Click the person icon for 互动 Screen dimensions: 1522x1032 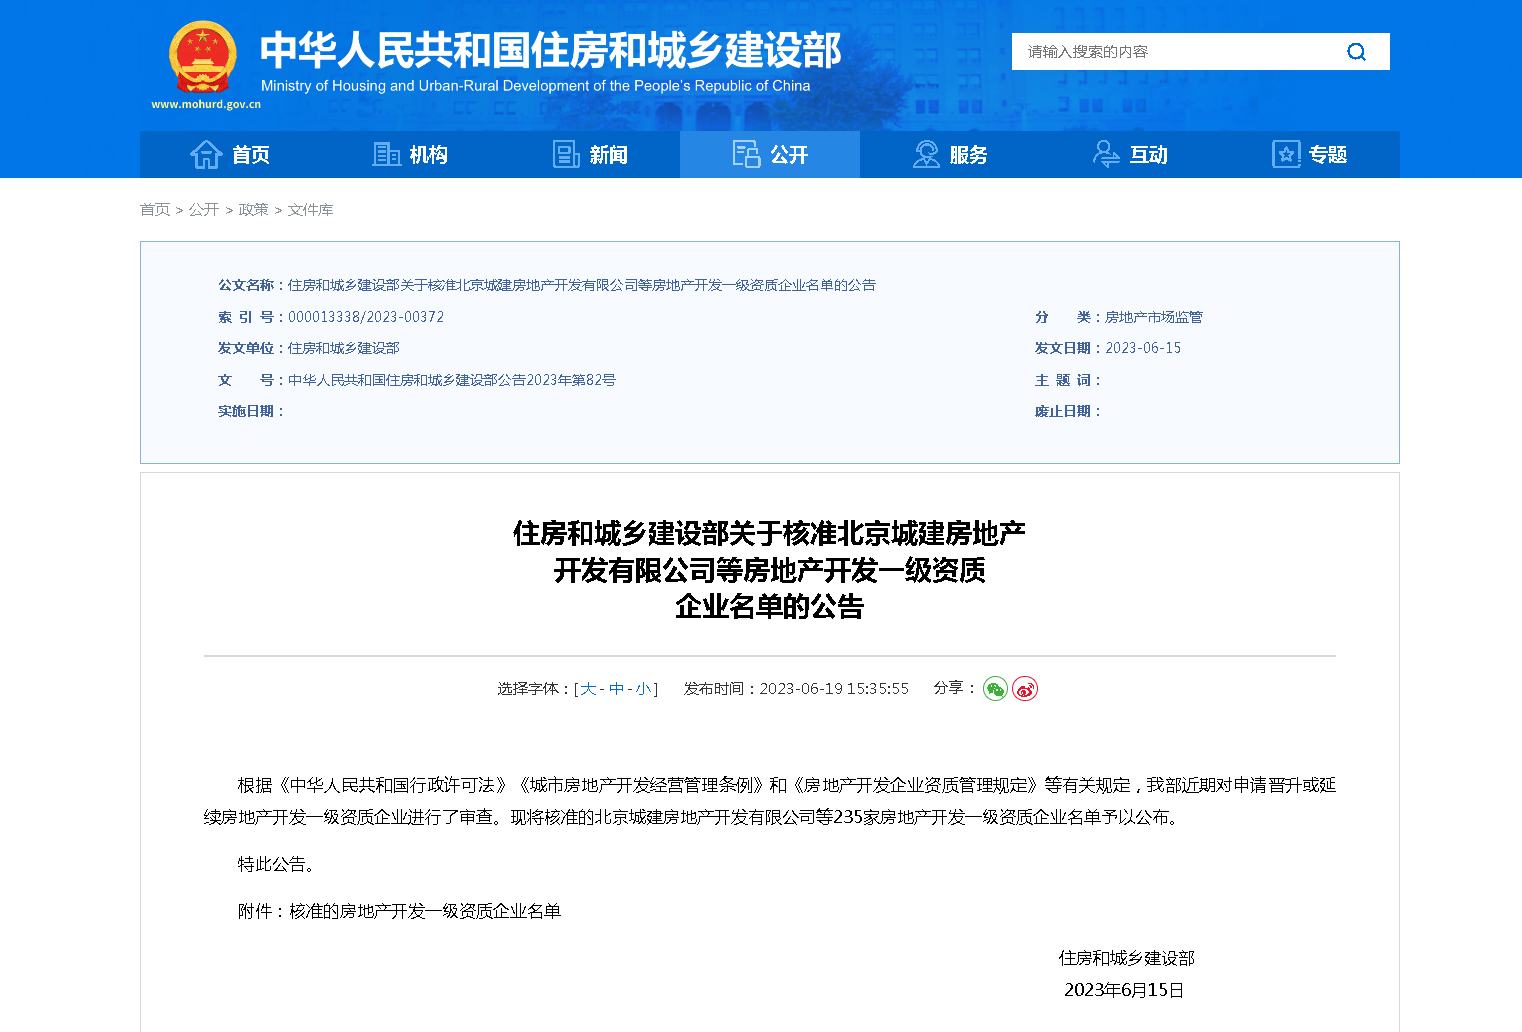pos(1106,155)
